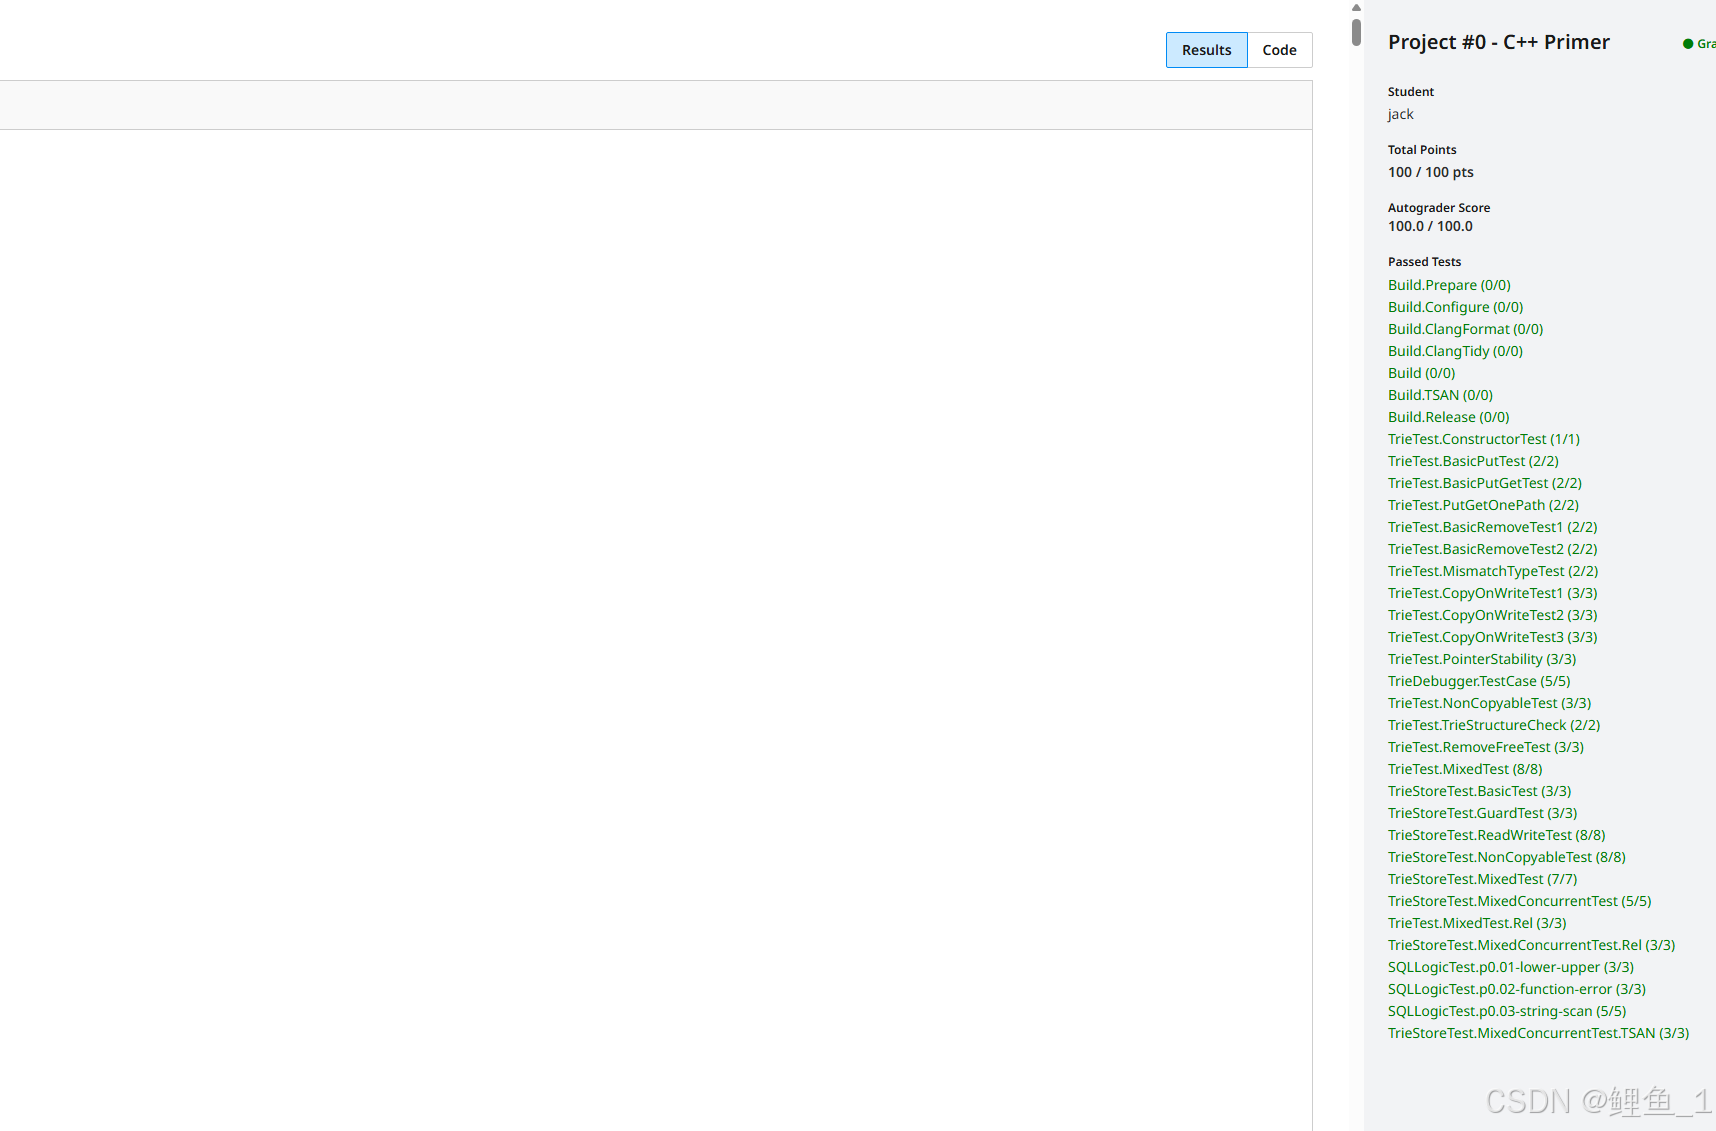Click the Autograder Score label
This screenshot has width=1716, height=1131.
1438,208
